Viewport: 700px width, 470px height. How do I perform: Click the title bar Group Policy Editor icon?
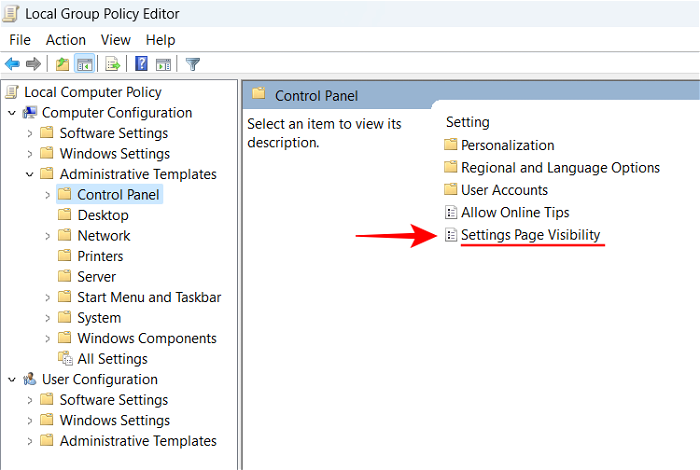point(10,13)
